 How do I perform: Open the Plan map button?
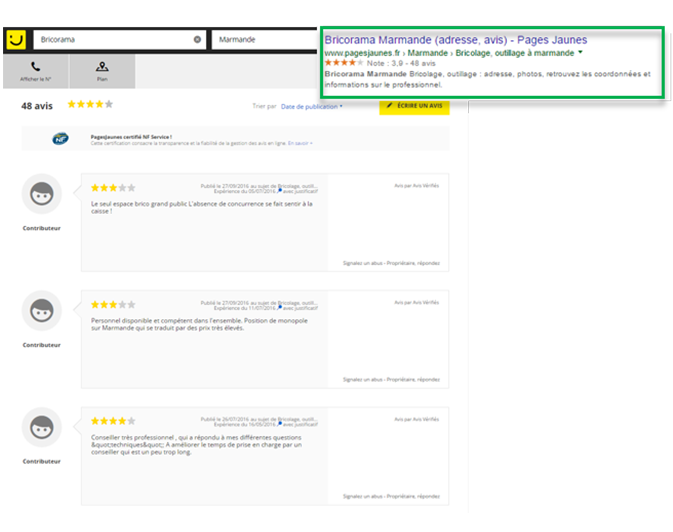click(102, 71)
